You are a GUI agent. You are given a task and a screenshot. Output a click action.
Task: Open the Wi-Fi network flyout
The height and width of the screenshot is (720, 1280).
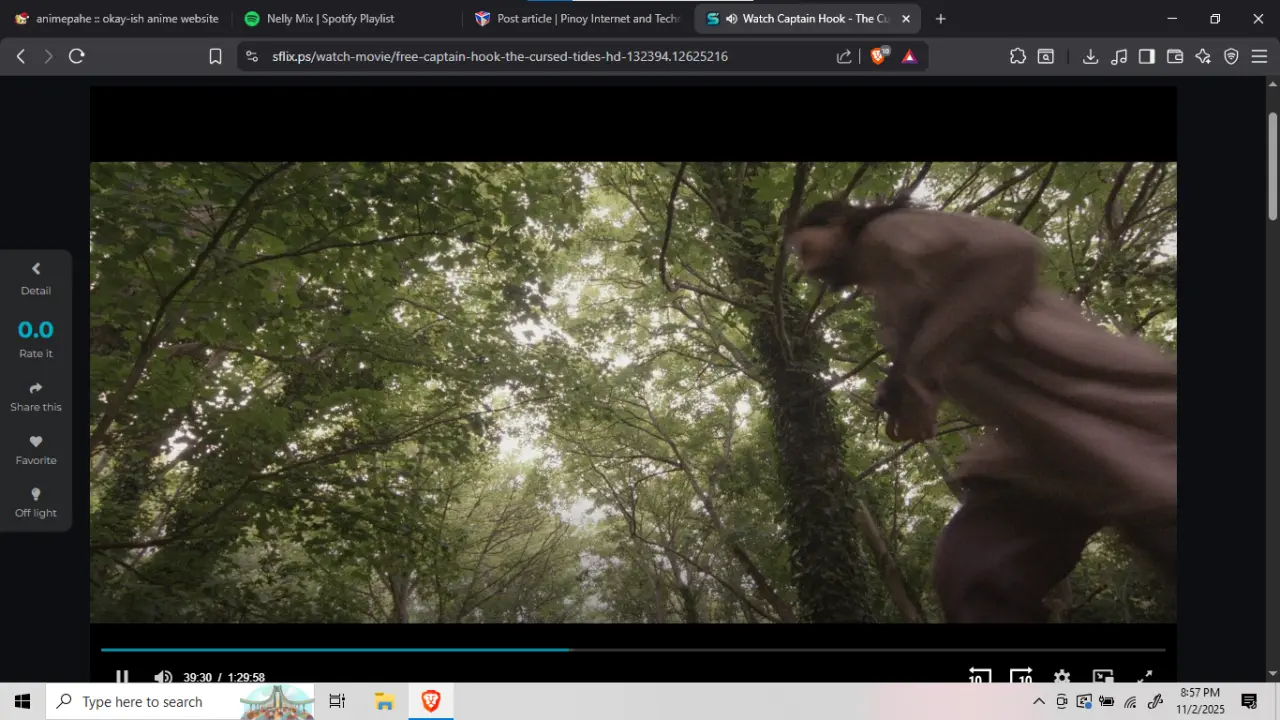[x=1130, y=702]
